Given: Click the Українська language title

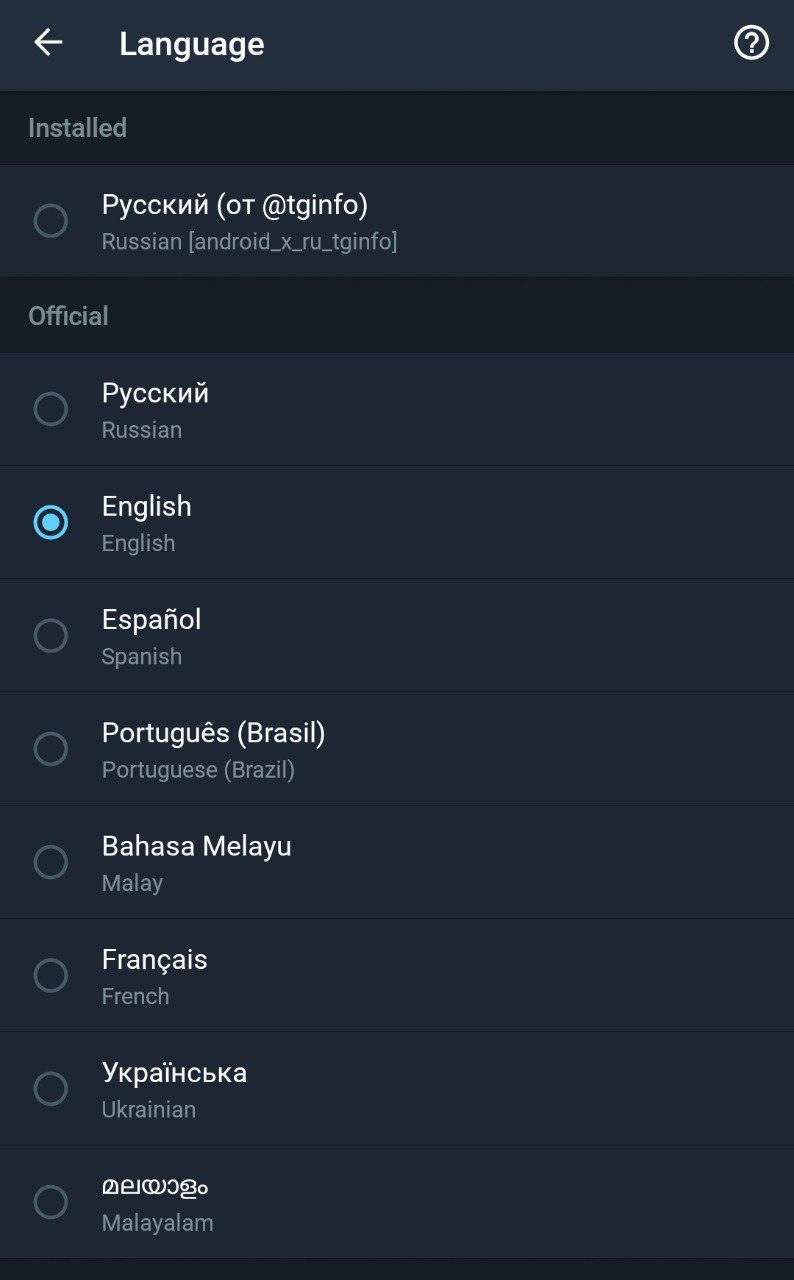Looking at the screenshot, I should pyautogui.click(x=174, y=1073).
